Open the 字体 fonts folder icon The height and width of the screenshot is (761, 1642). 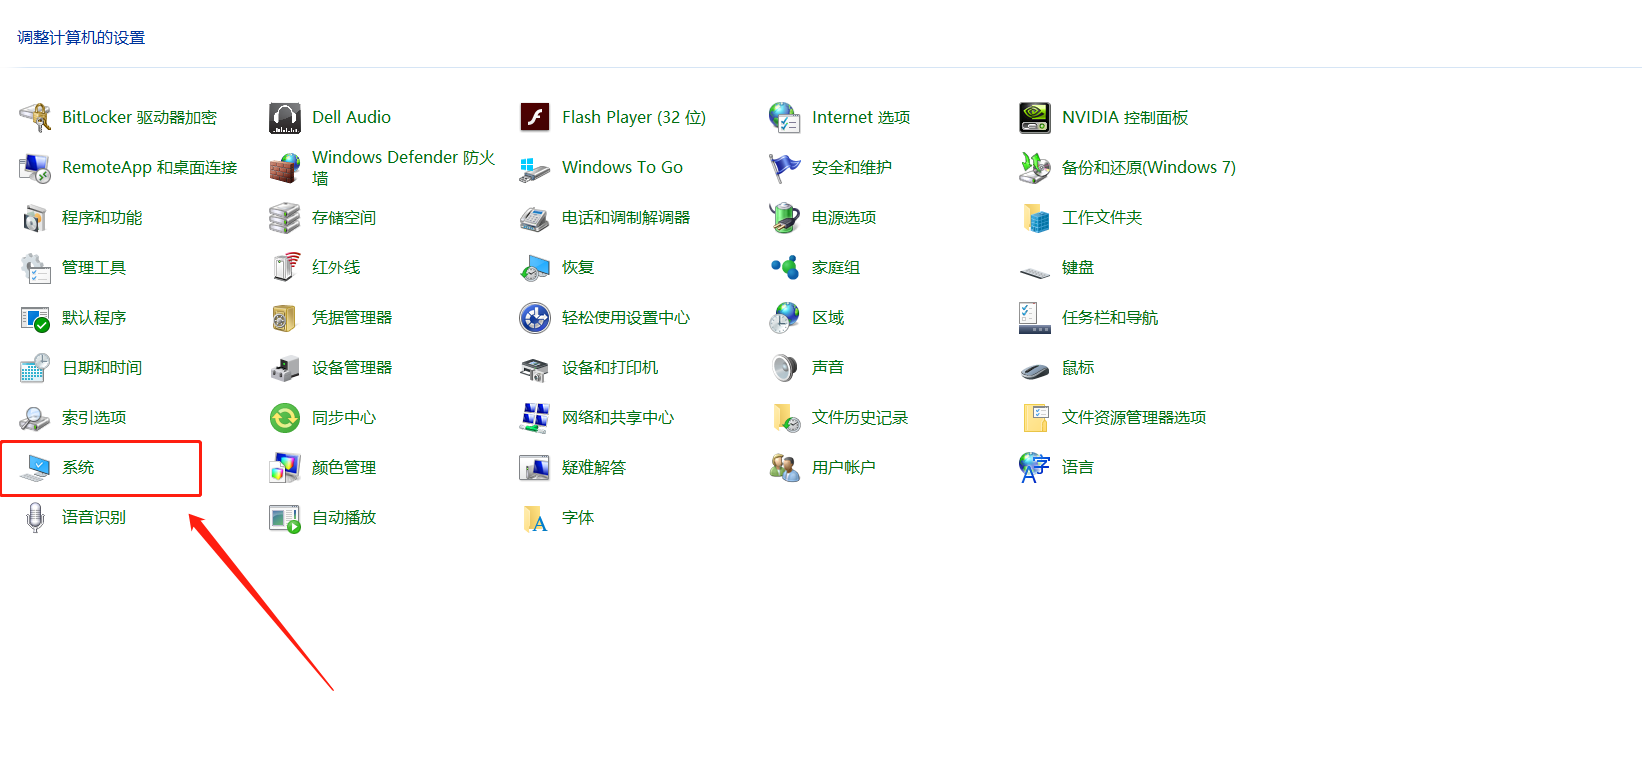point(535,518)
